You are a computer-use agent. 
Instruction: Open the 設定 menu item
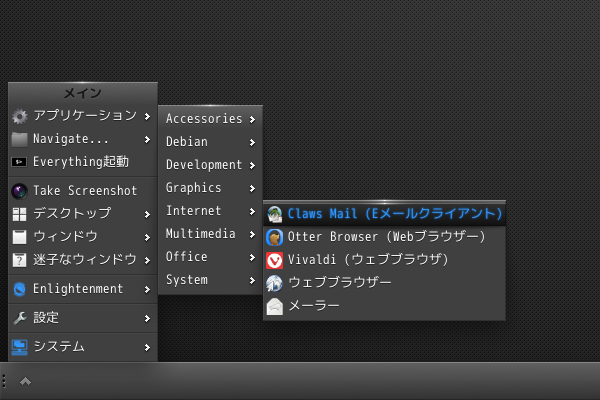click(x=83, y=318)
